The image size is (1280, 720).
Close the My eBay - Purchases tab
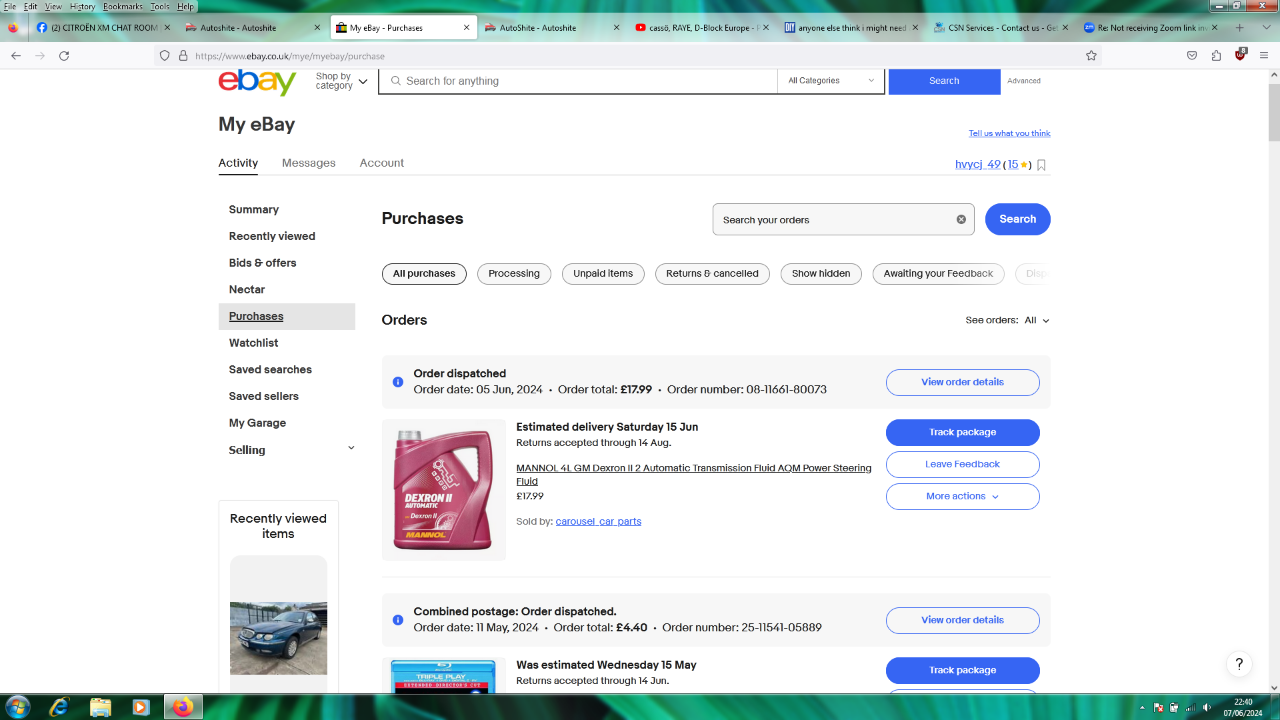click(466, 28)
